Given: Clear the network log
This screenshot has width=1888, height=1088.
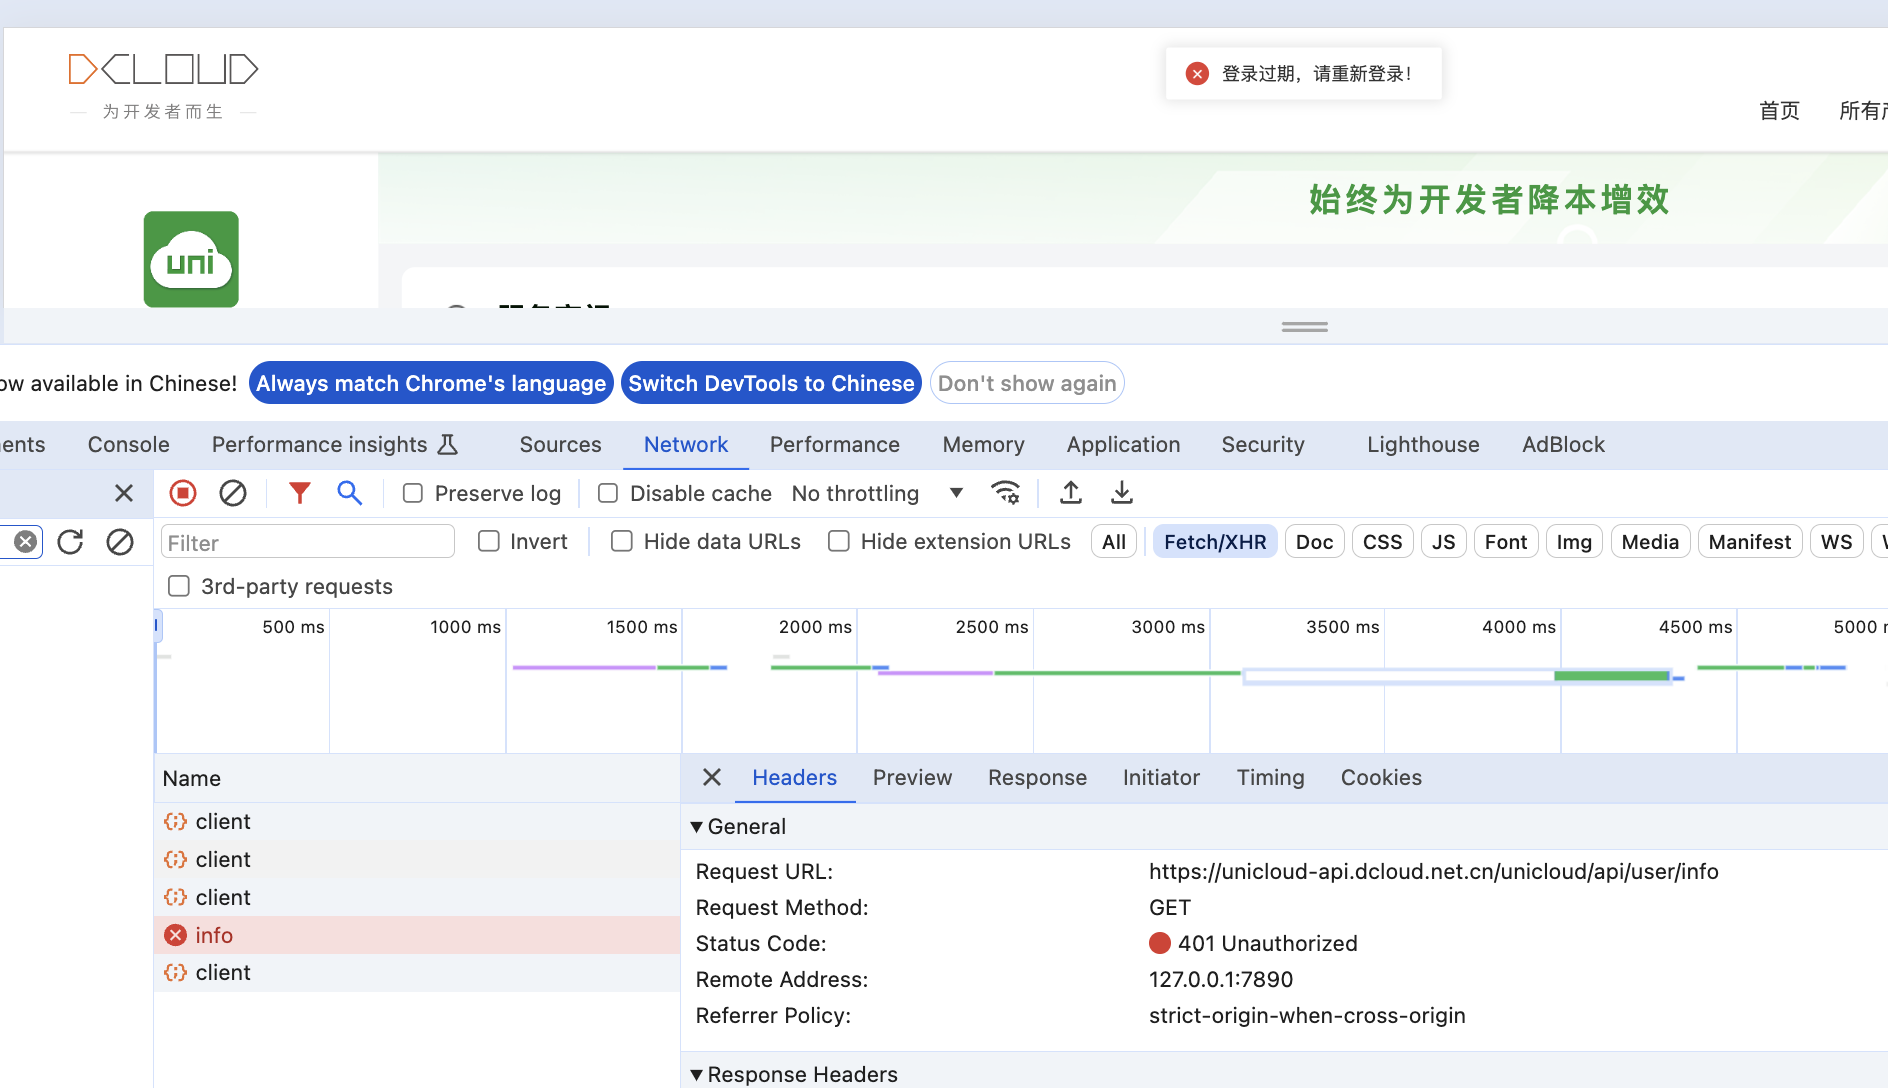Looking at the screenshot, I should point(233,493).
